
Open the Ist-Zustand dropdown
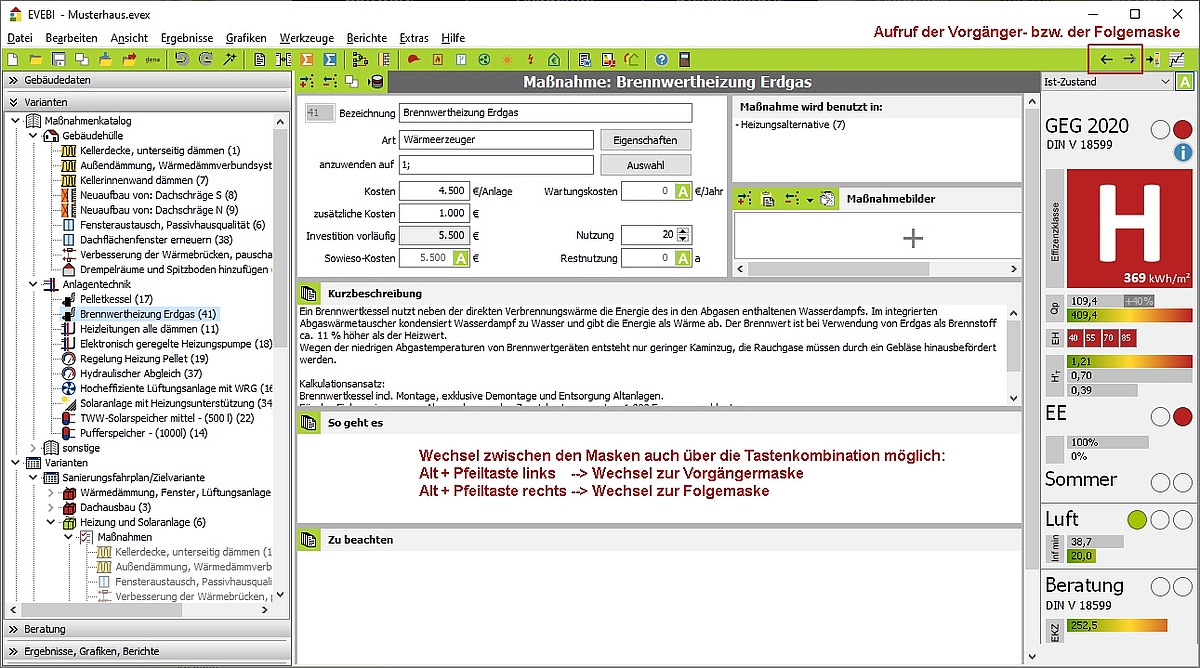[x=1107, y=82]
